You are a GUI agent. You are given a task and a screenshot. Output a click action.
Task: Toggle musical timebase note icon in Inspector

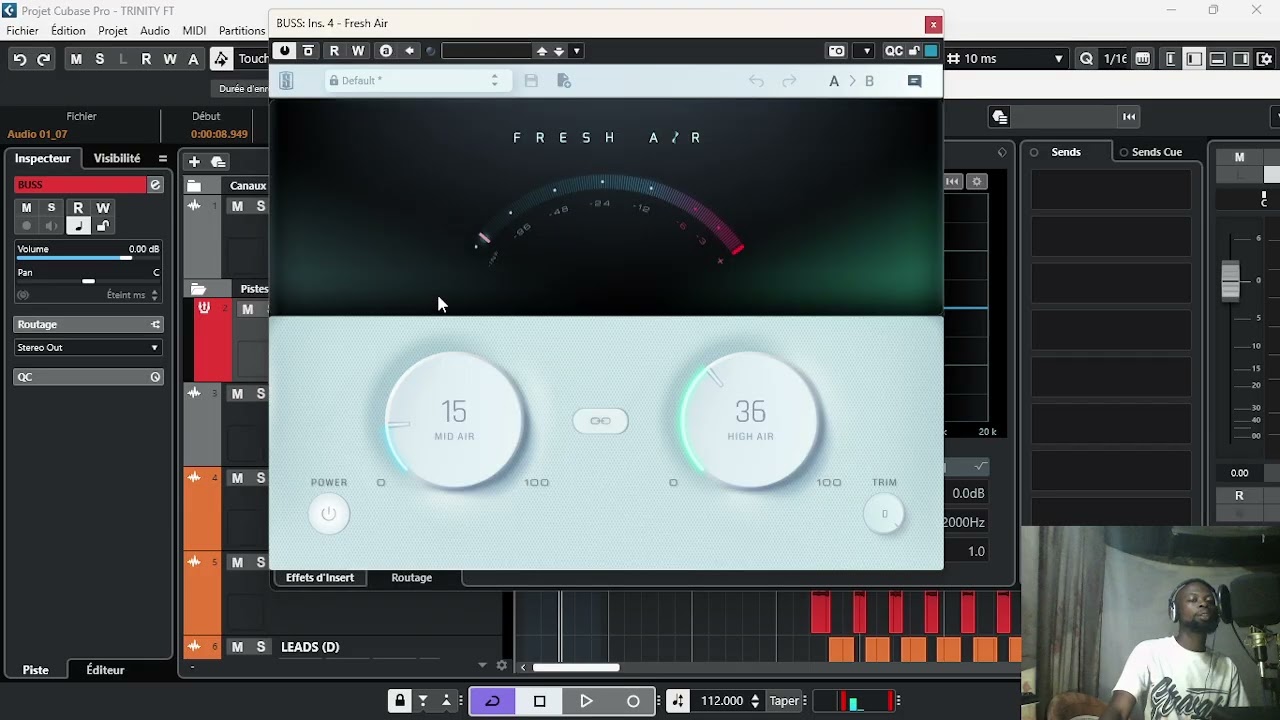(78, 227)
